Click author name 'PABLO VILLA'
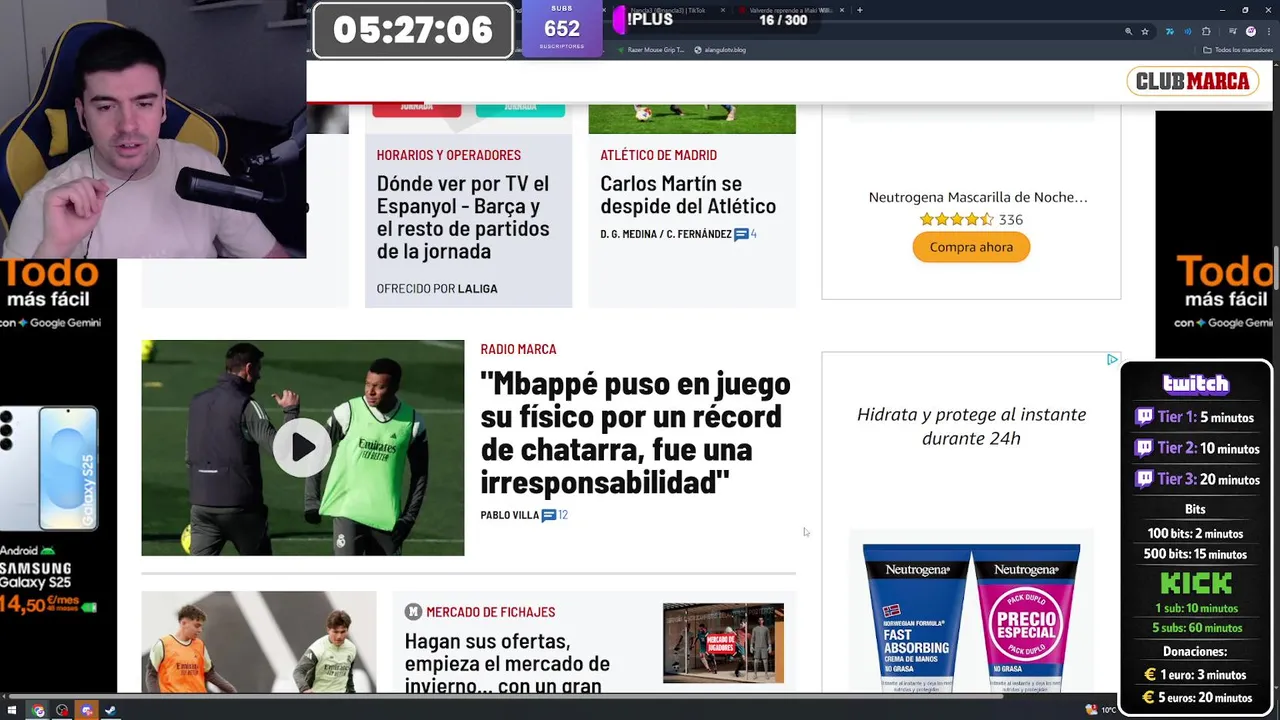 tap(509, 515)
